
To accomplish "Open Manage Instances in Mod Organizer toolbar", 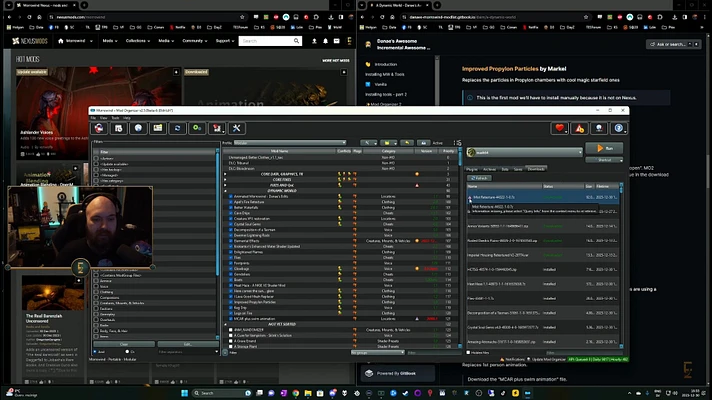I will [x=99, y=128].
